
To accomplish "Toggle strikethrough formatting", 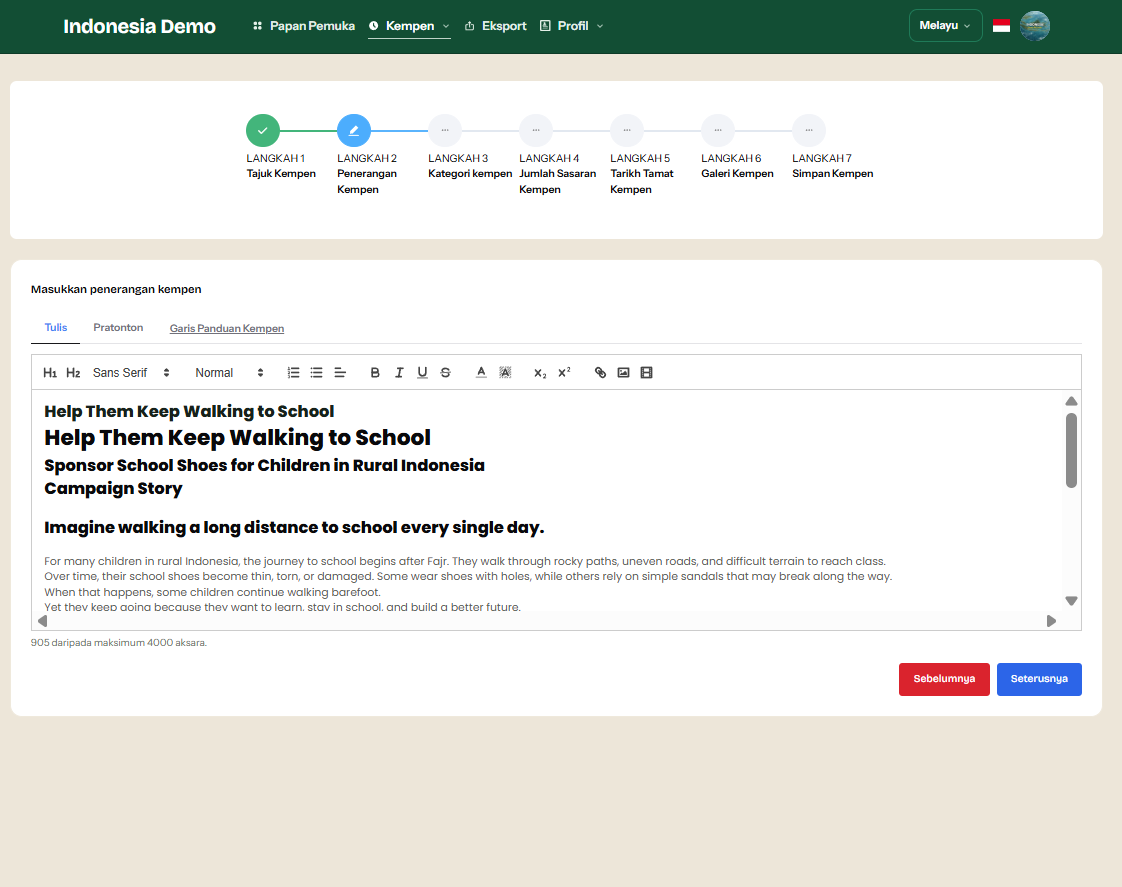I will click(x=445, y=373).
